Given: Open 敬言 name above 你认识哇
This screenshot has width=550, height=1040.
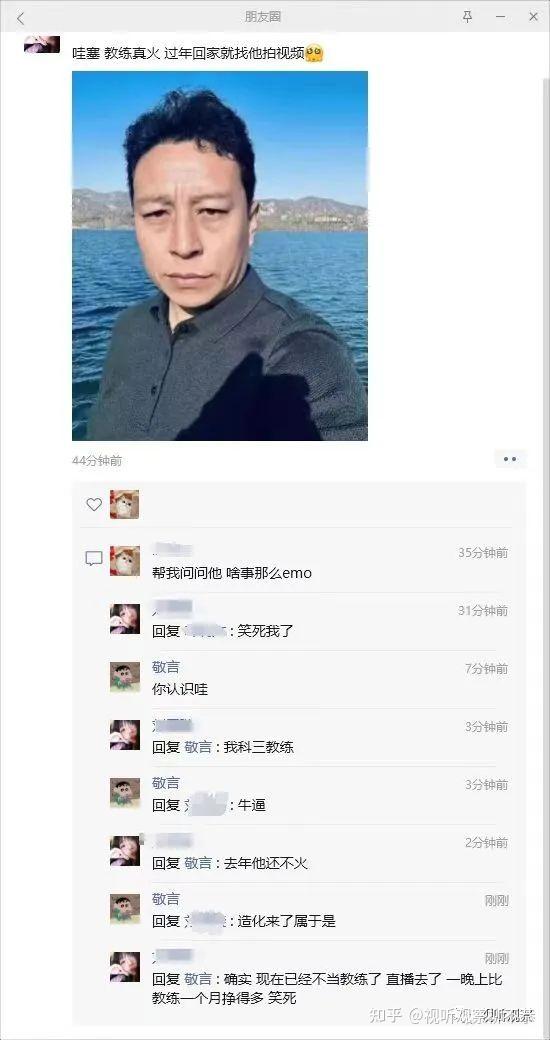Looking at the screenshot, I should (166, 667).
